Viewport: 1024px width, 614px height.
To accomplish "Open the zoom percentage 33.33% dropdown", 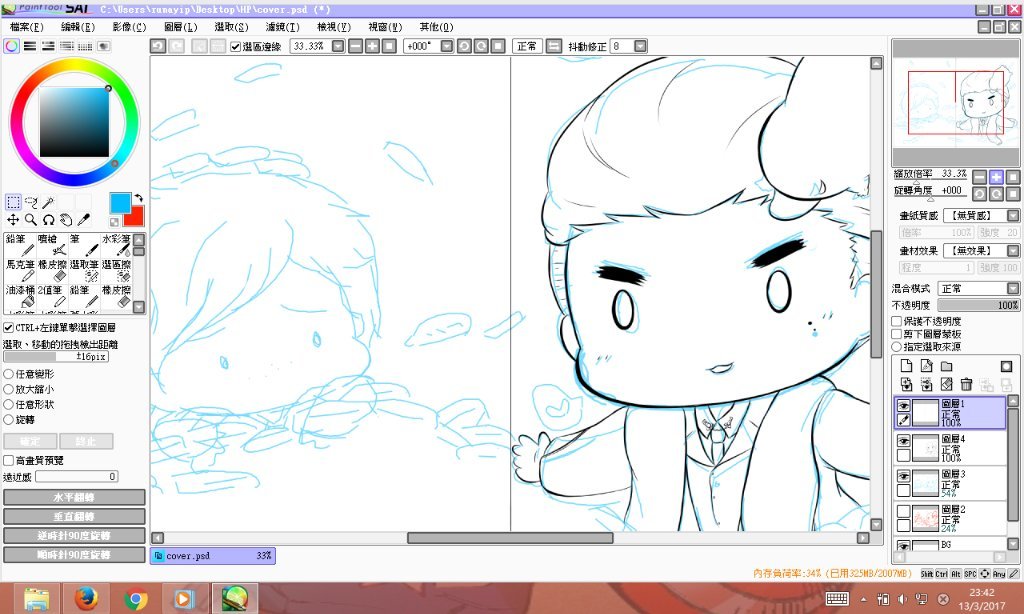I will pyautogui.click(x=338, y=46).
